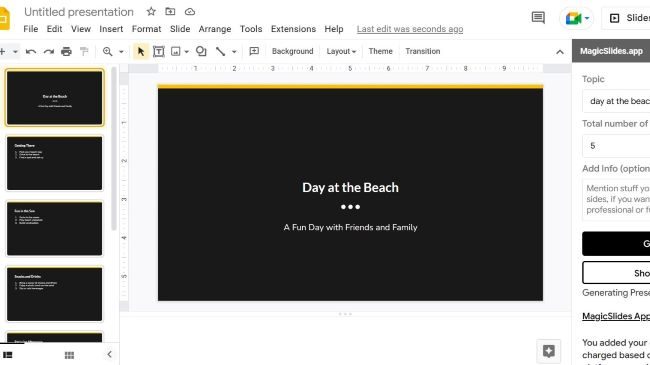650x365 pixels.
Task: Switch to filmstrip view
Action: tap(8, 355)
